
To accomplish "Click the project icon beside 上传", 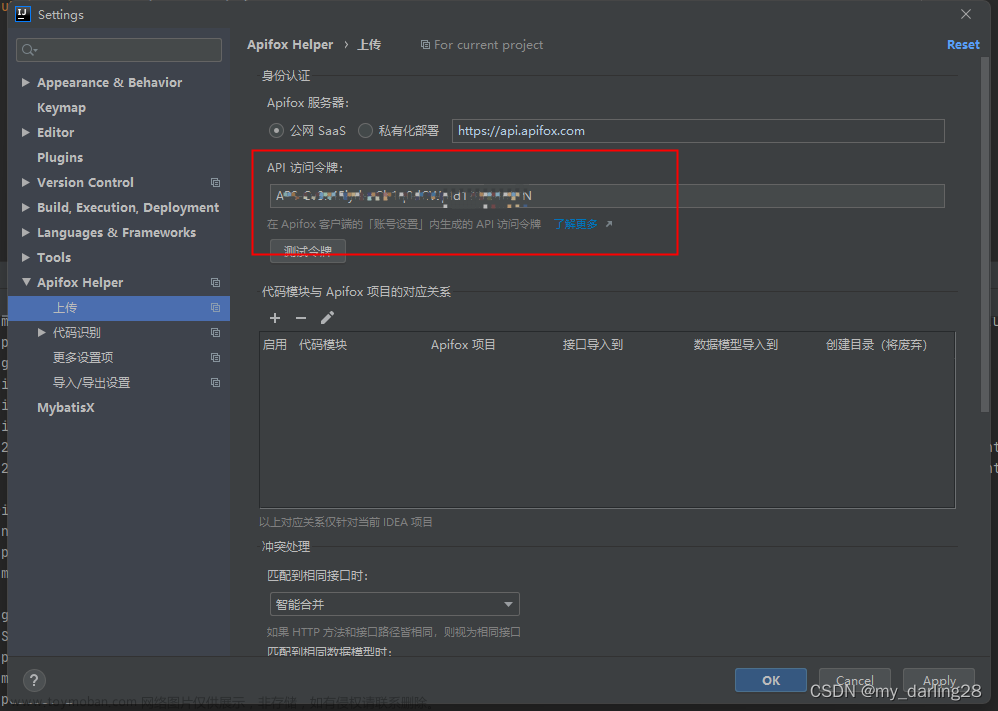I will pos(216,307).
